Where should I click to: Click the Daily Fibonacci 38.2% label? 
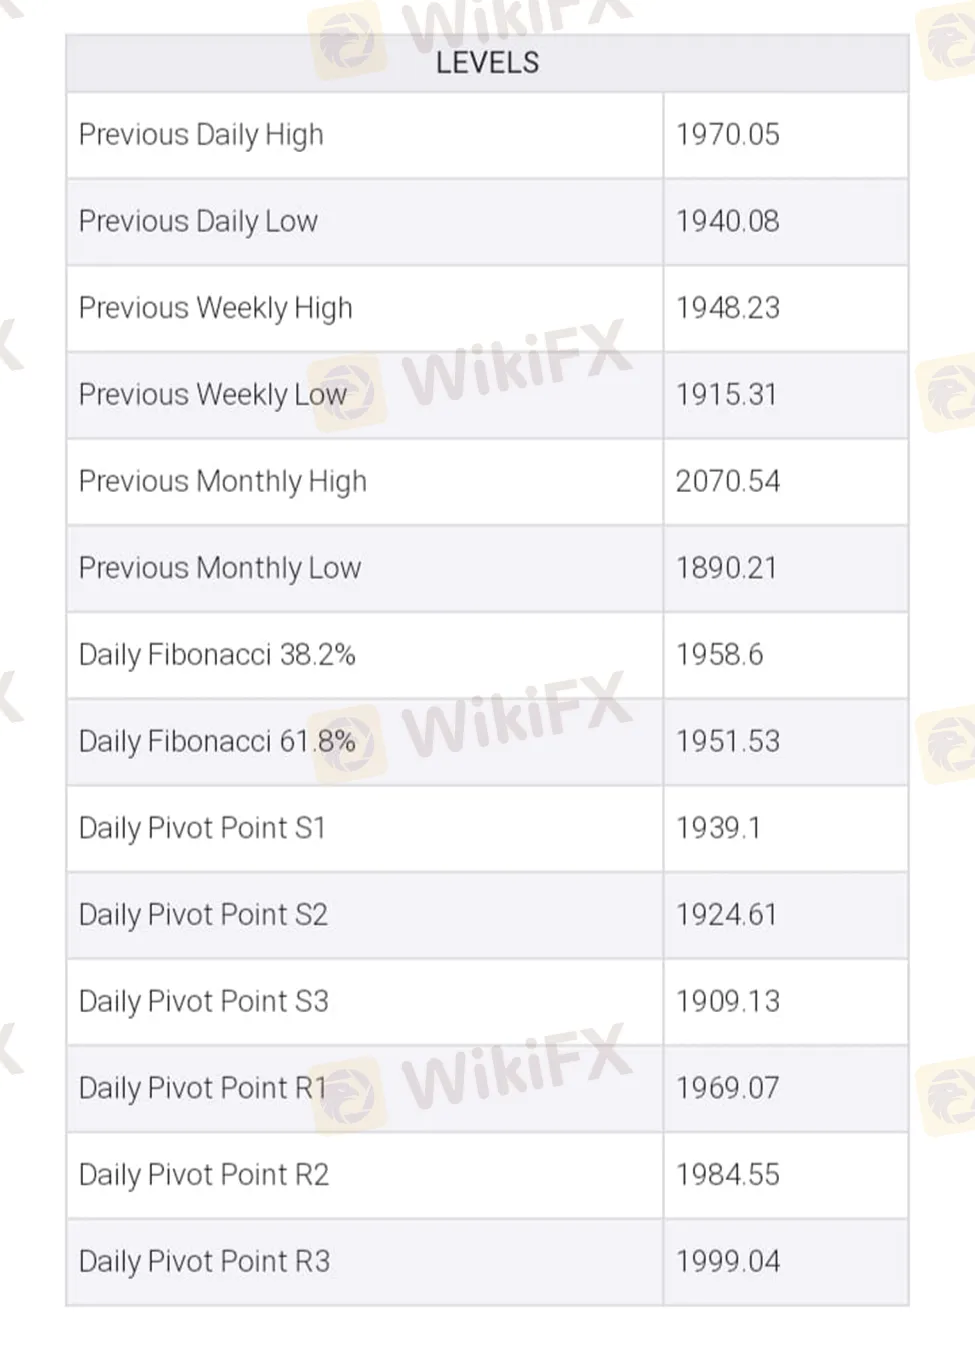coord(217,655)
